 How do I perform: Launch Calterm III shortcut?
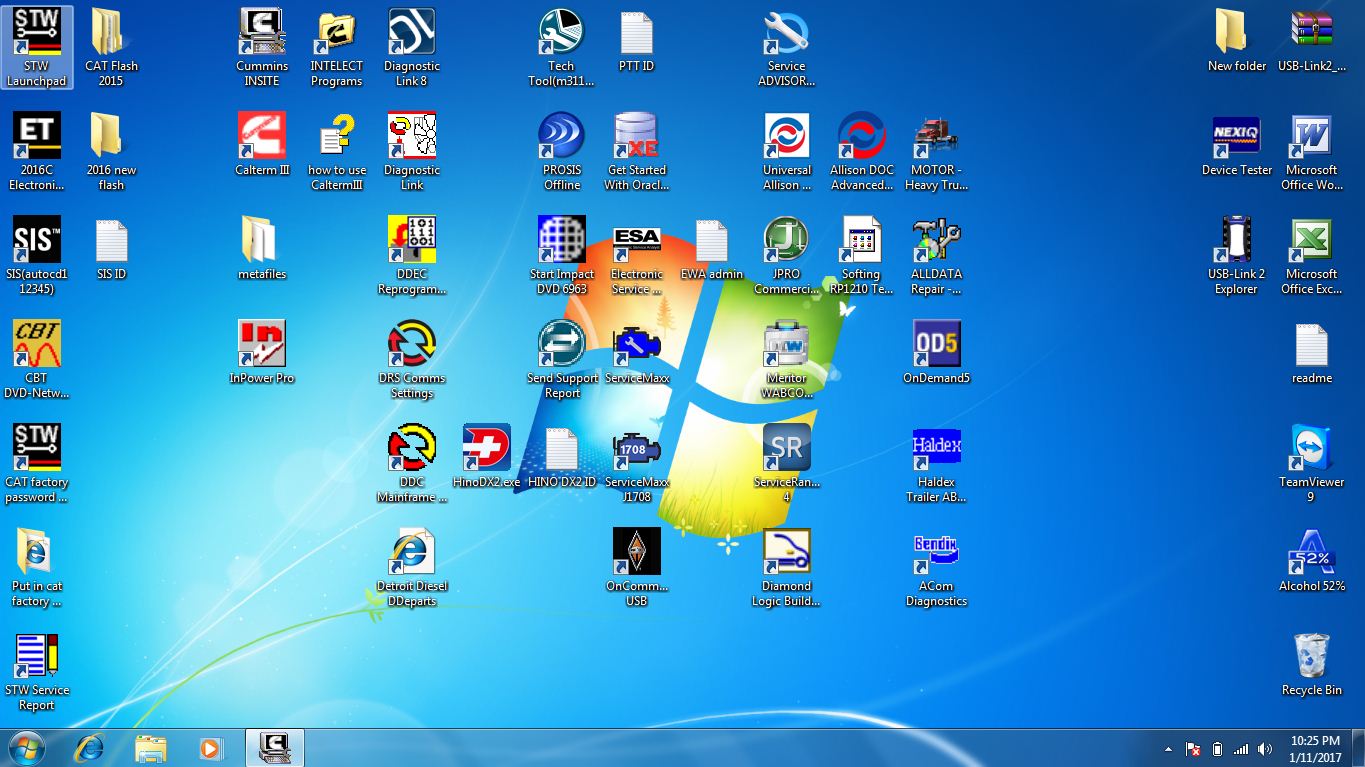click(x=262, y=144)
